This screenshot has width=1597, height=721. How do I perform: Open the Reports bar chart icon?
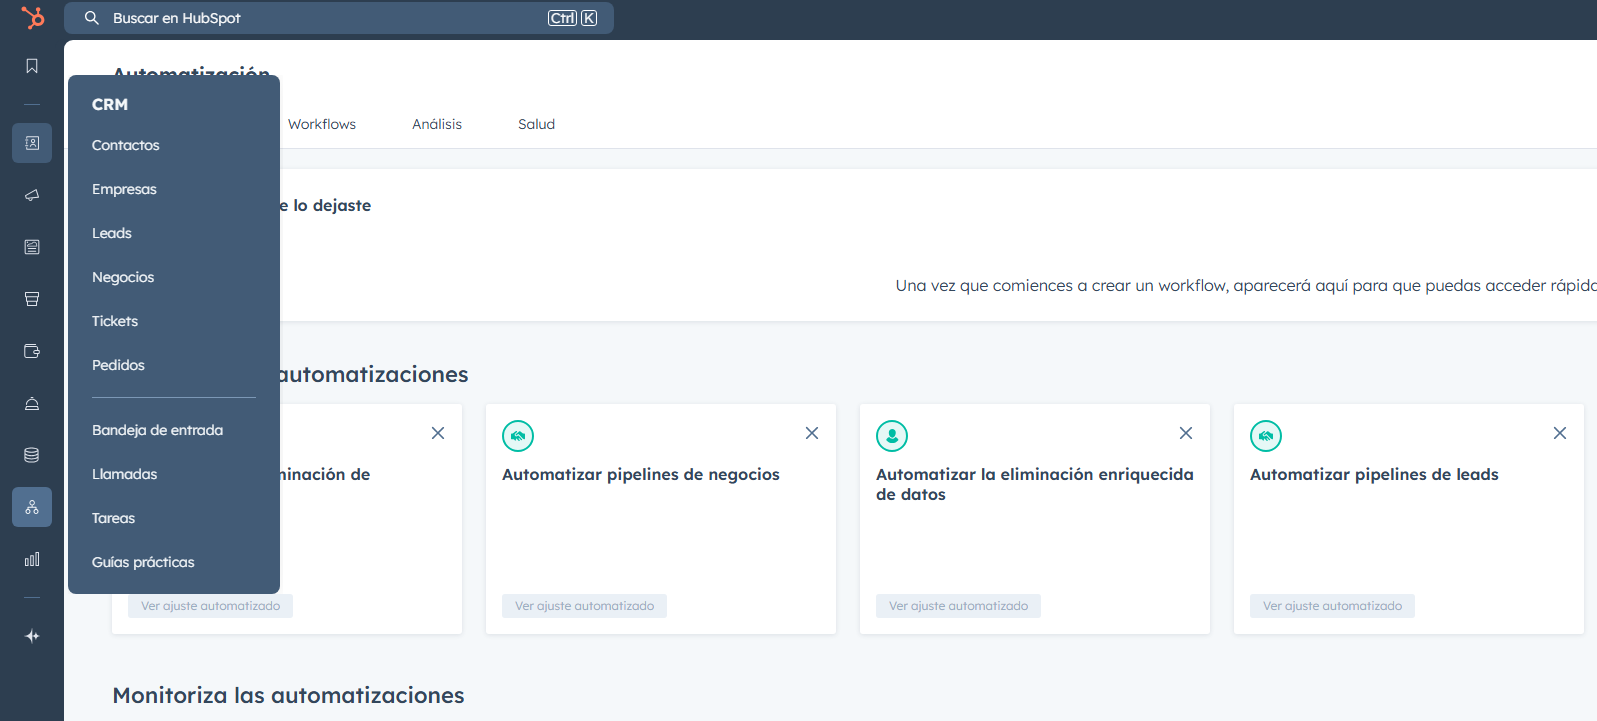pyautogui.click(x=32, y=559)
